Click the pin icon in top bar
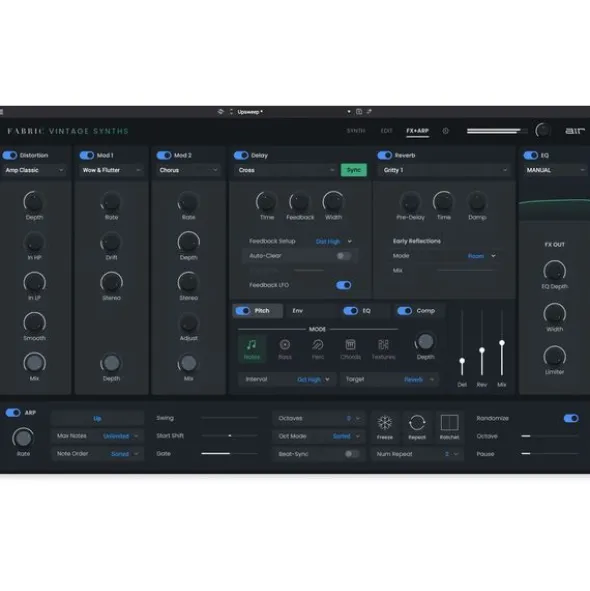Image resolution: width=590 pixels, height=591 pixels. [369, 112]
